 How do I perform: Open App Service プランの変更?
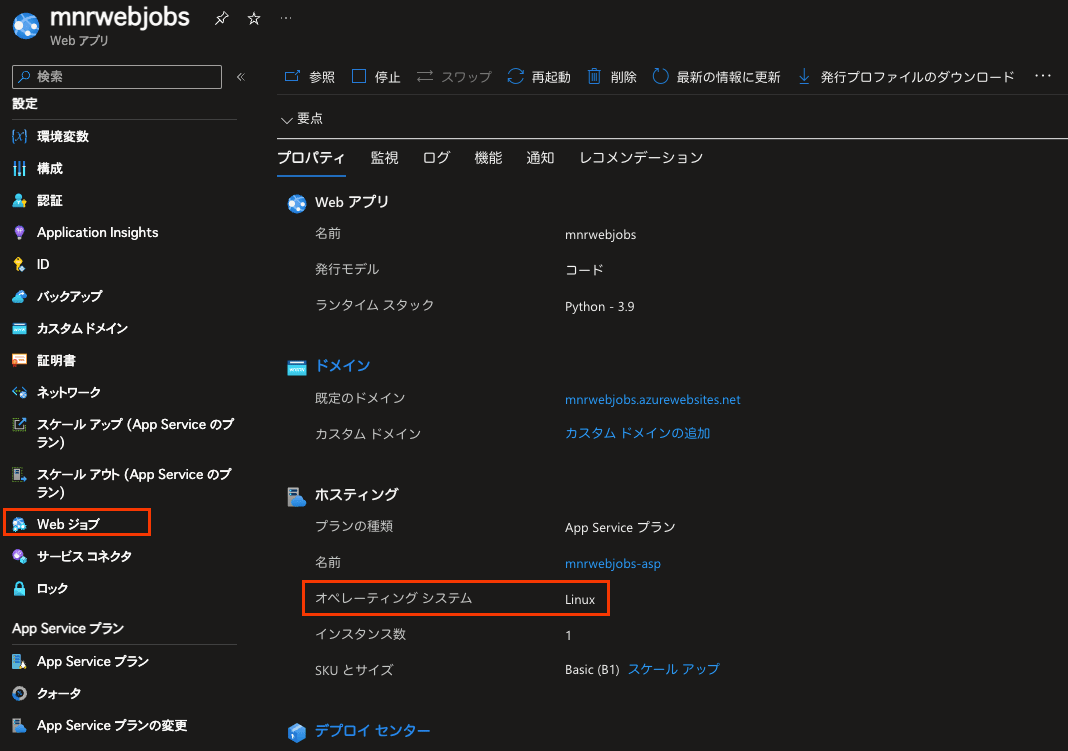112,725
